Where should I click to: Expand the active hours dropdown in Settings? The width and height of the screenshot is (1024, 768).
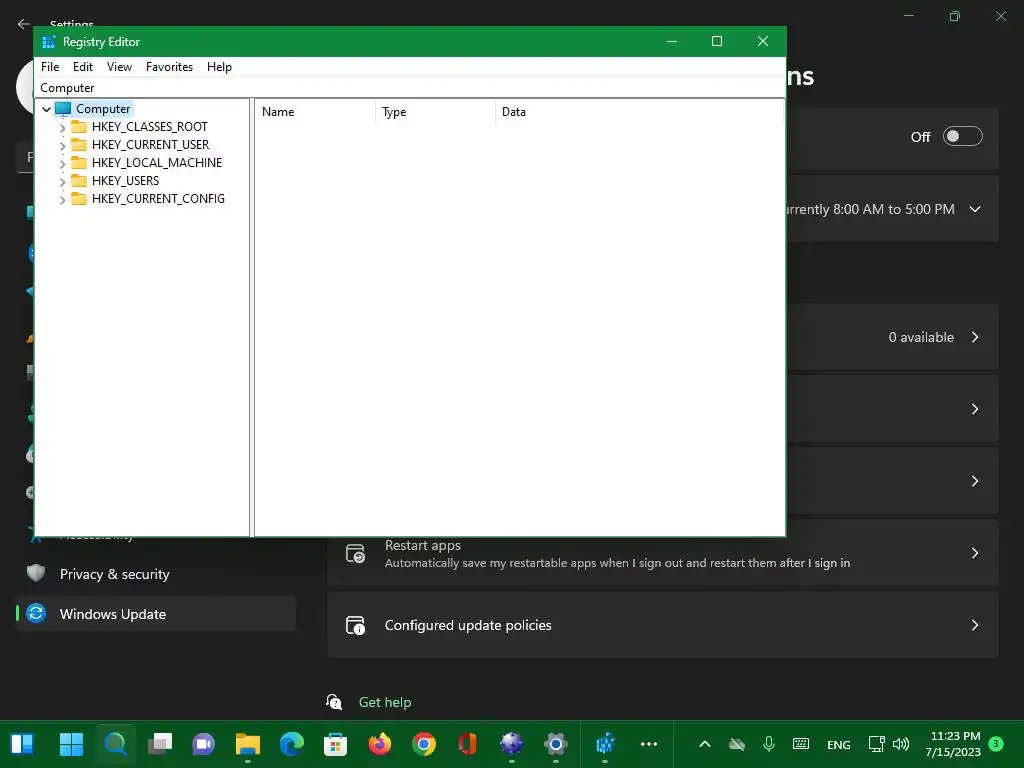click(x=975, y=209)
